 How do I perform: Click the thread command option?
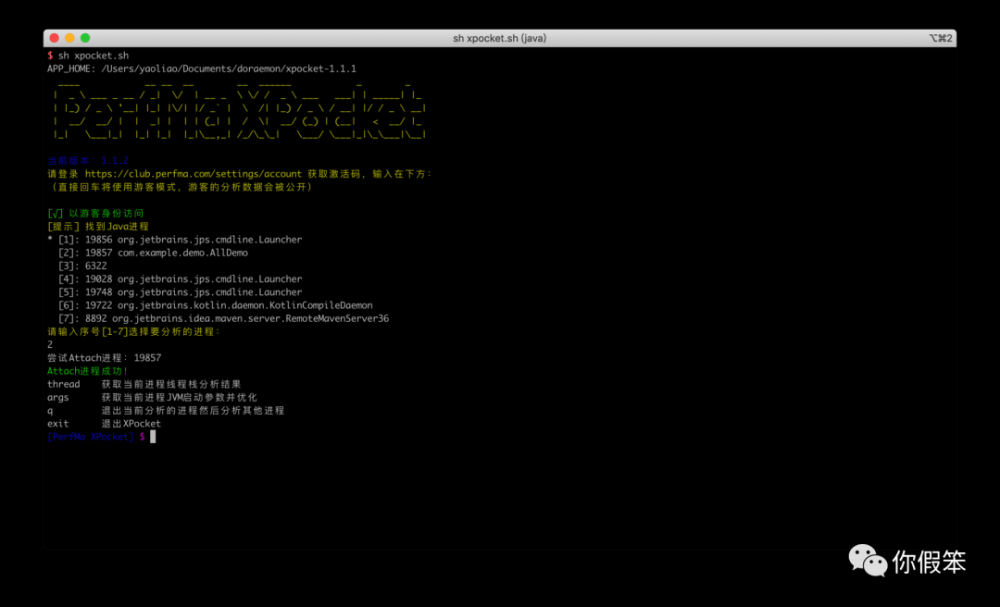(63, 384)
